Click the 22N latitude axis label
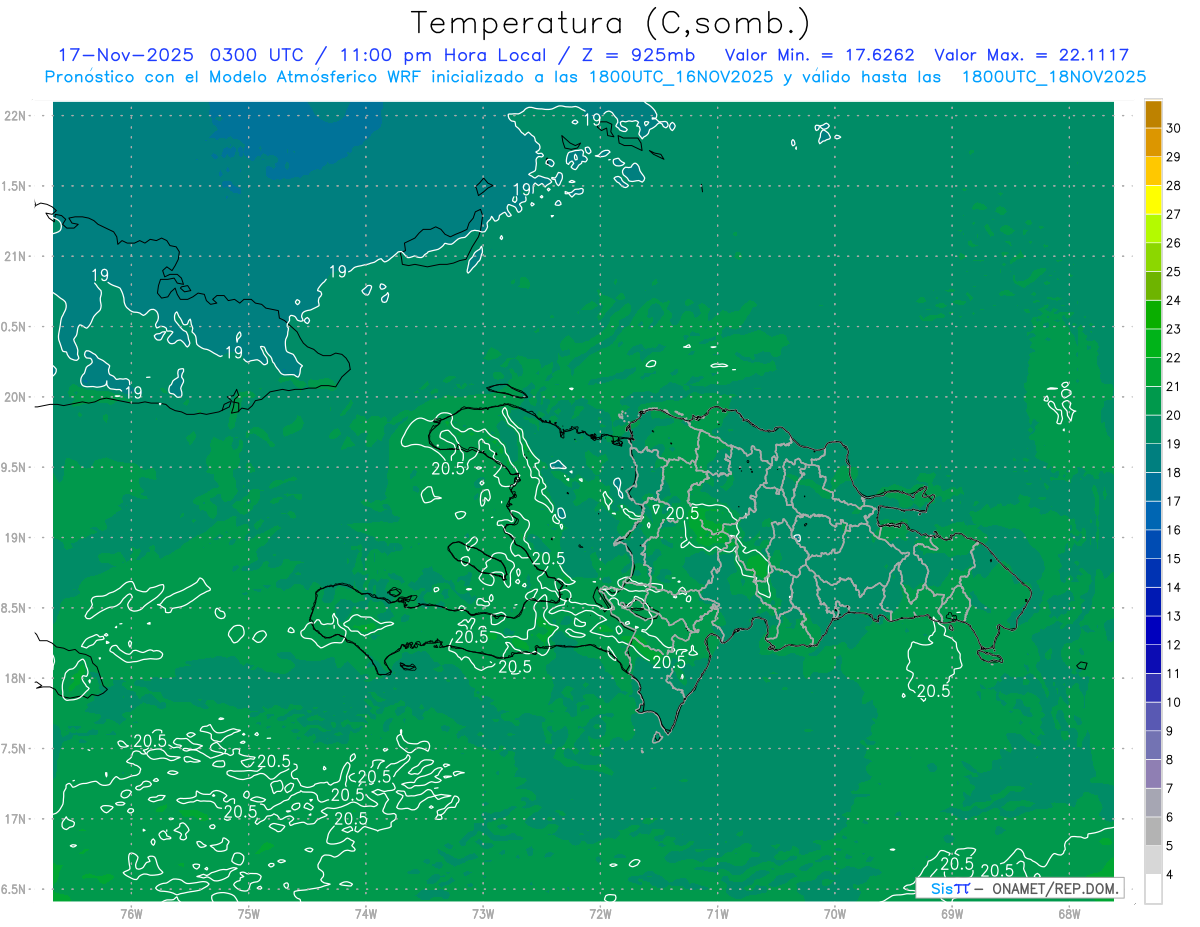Screen dimensions: 1200x927 [x=15, y=116]
